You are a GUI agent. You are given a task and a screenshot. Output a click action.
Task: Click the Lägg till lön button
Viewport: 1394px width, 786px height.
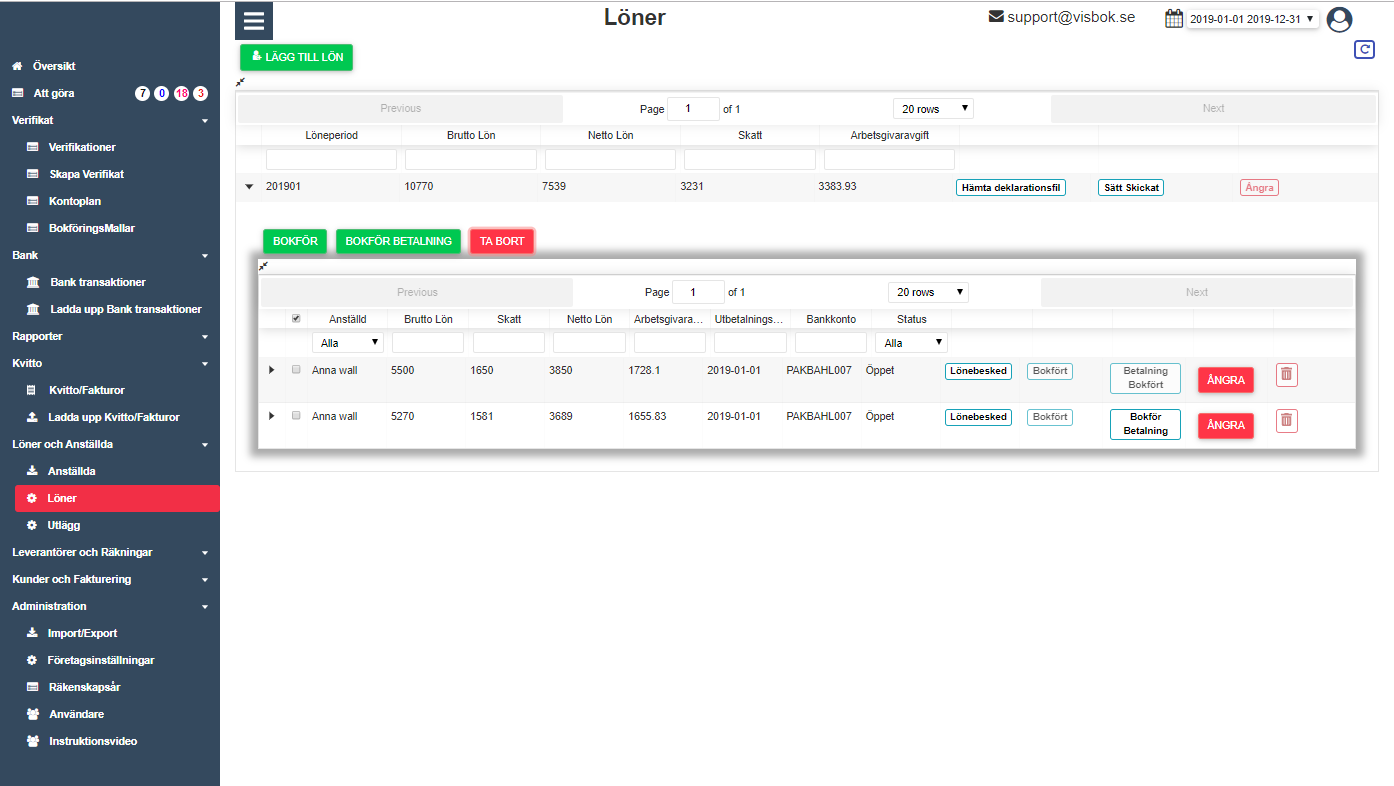296,58
